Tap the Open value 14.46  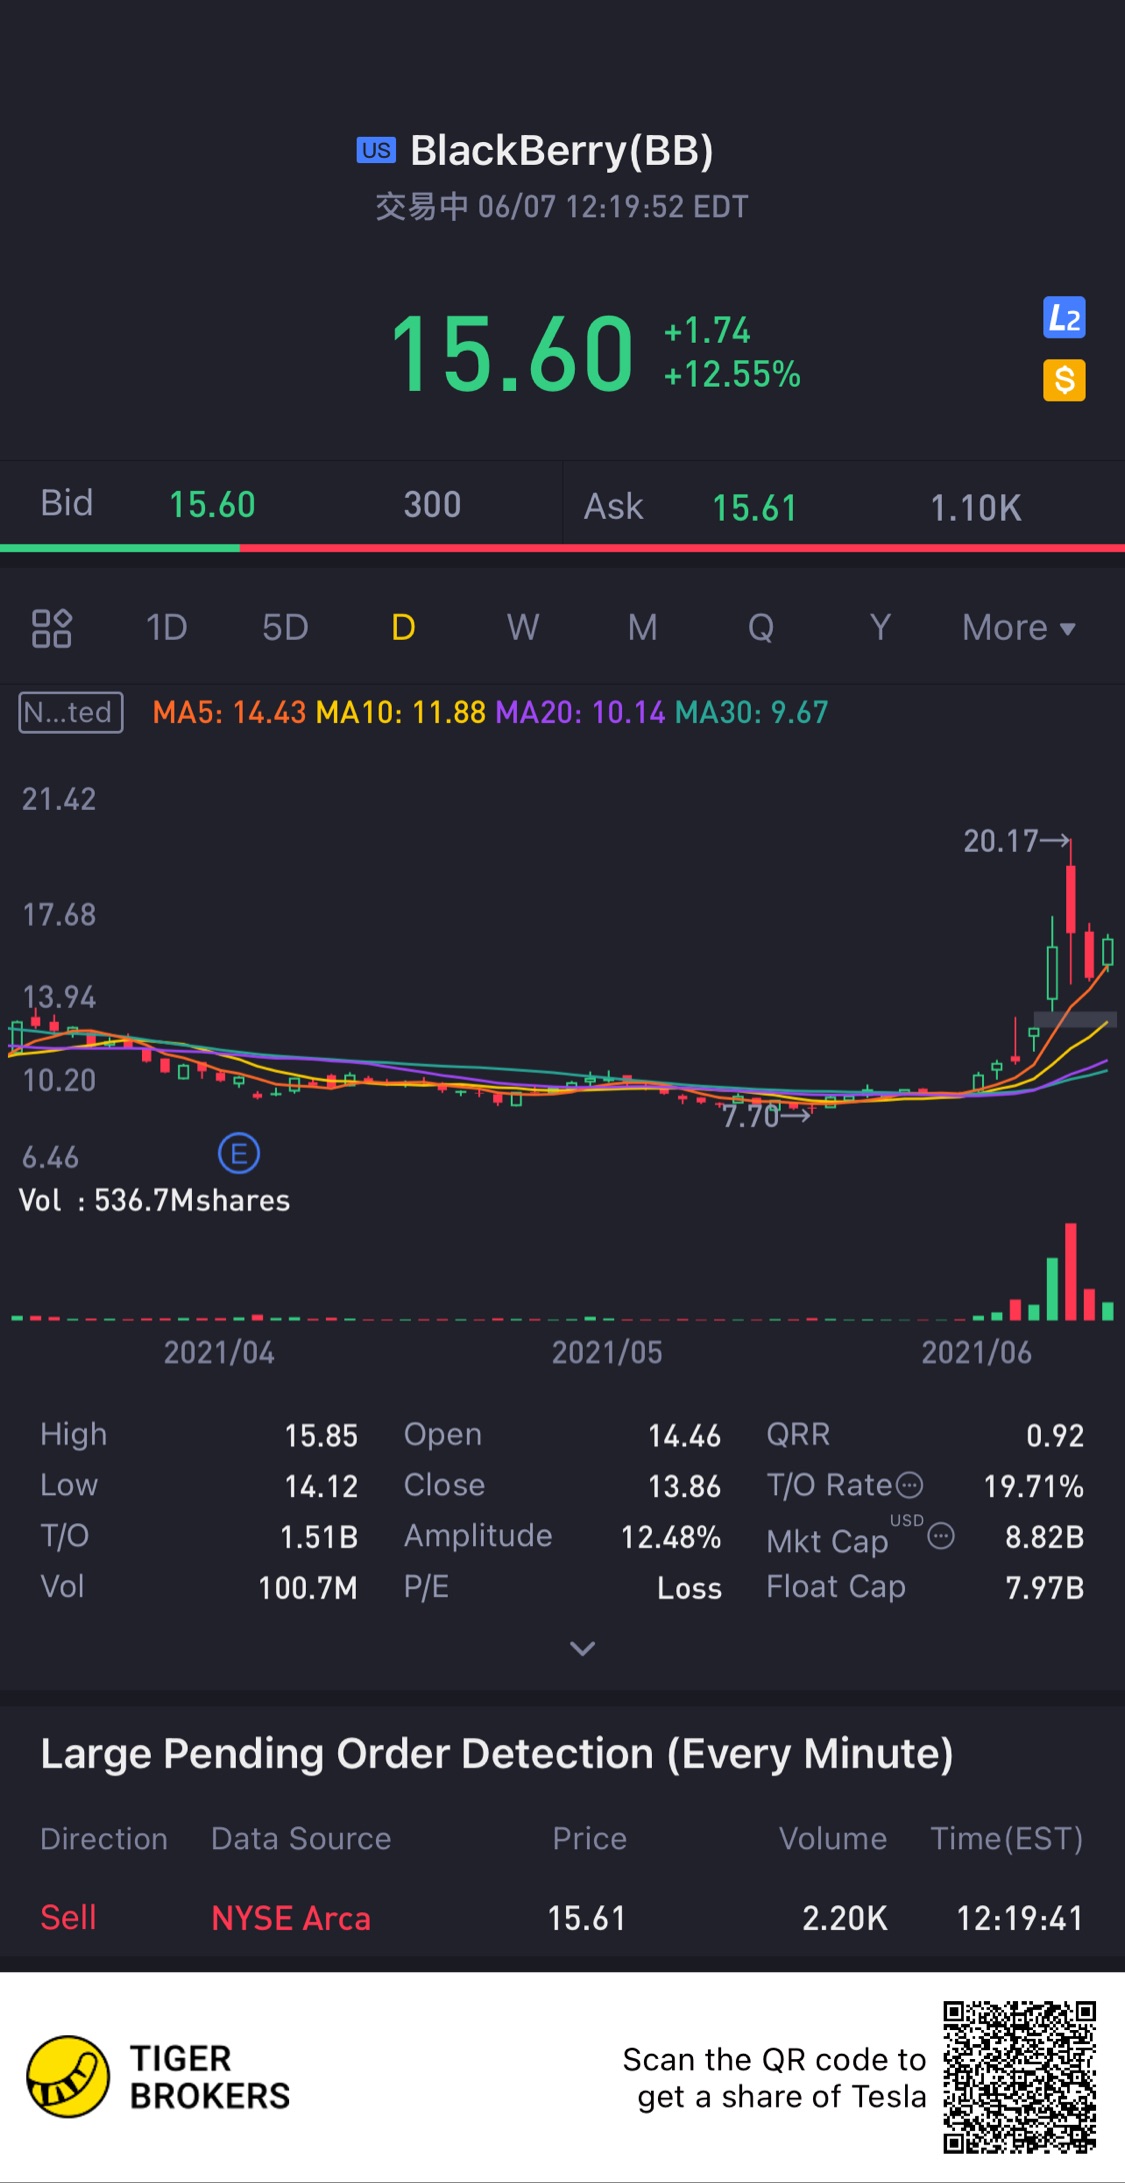click(x=684, y=1435)
